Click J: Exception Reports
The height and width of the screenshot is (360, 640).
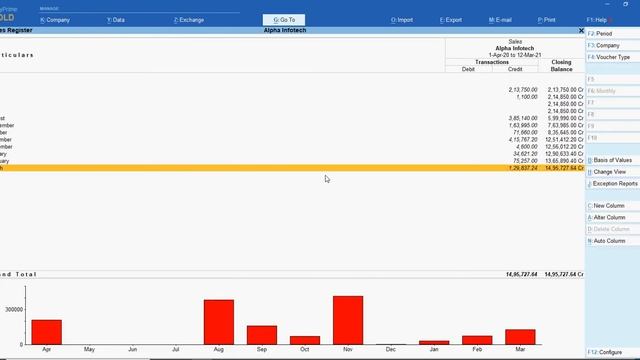tap(613, 184)
